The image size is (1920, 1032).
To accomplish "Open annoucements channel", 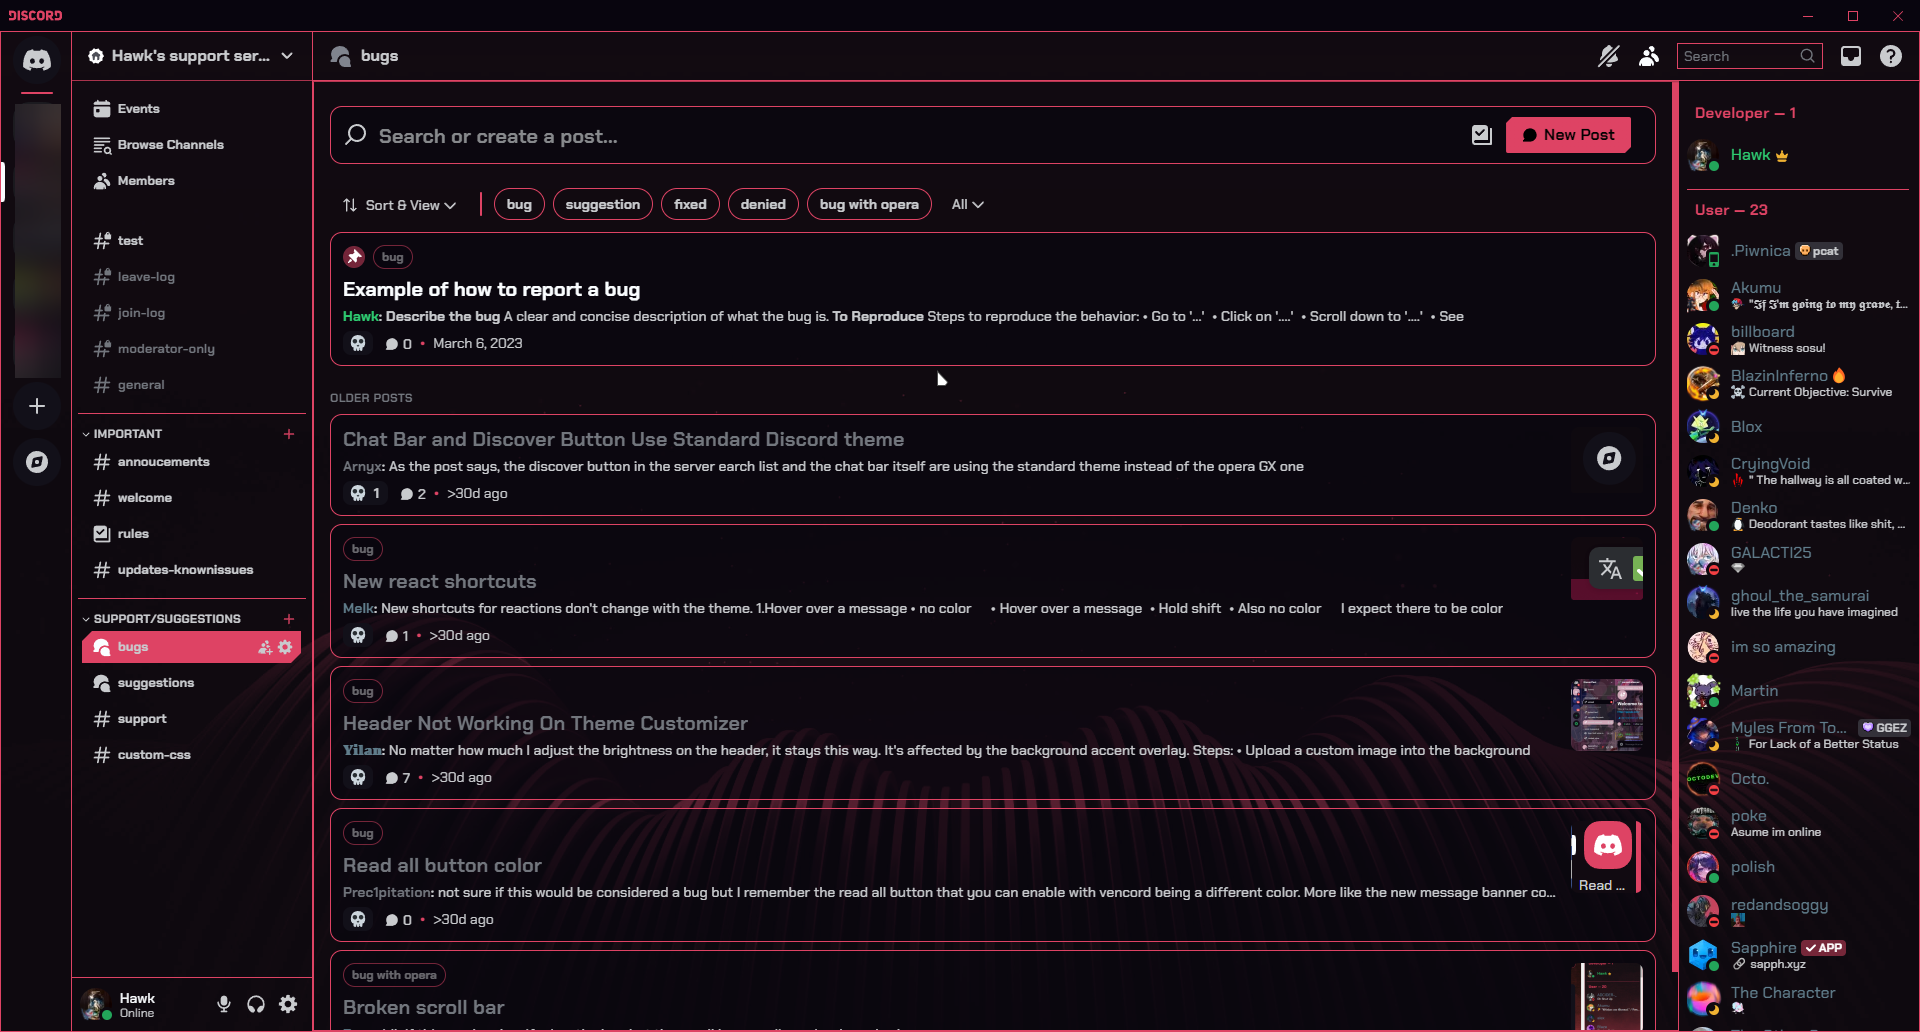I will tap(192, 462).
